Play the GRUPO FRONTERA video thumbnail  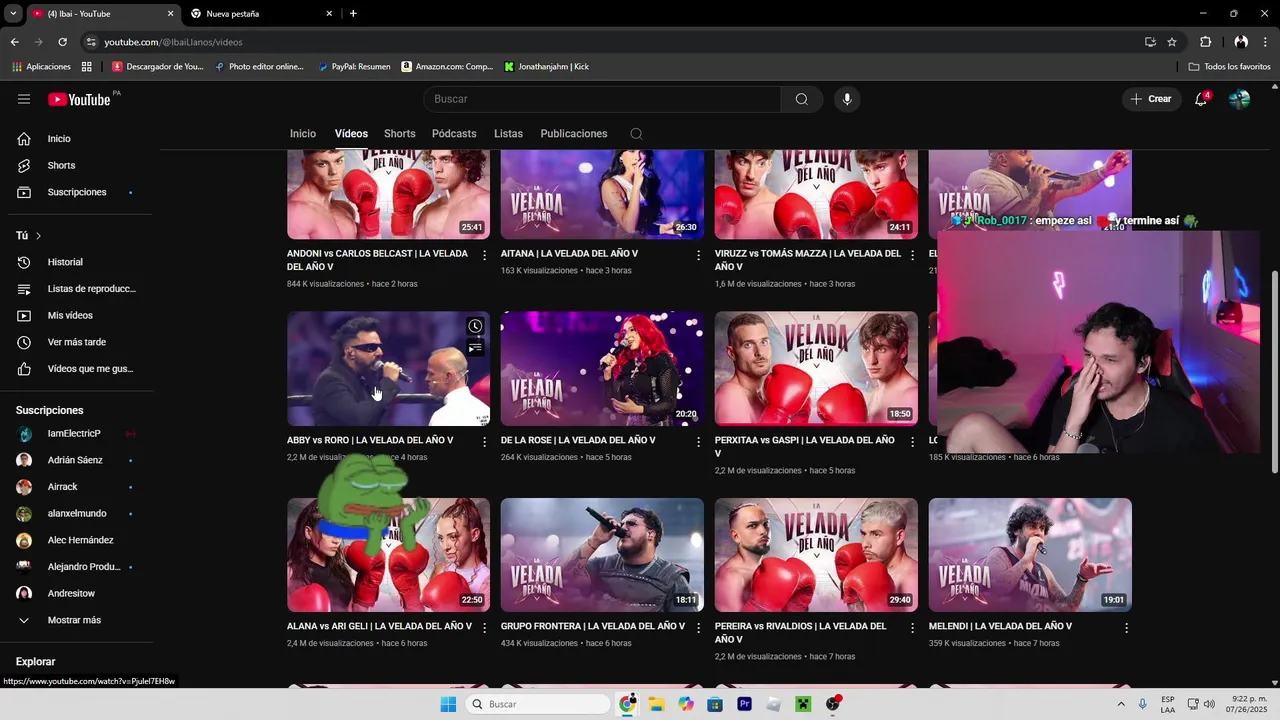pyautogui.click(x=602, y=555)
